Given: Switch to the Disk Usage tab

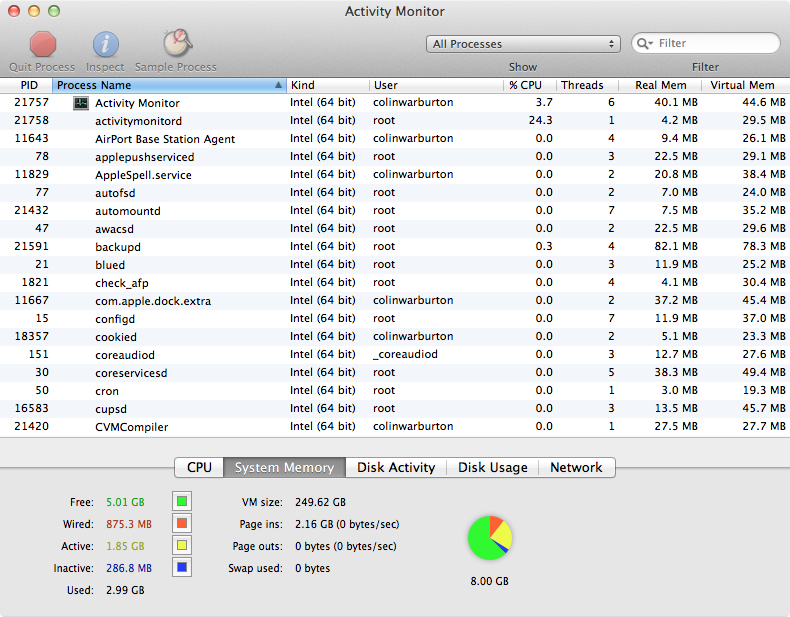Looking at the screenshot, I should tap(492, 467).
